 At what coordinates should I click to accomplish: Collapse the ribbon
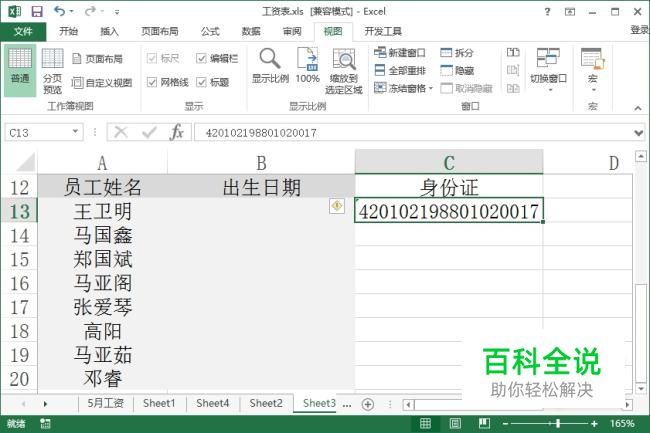click(638, 108)
